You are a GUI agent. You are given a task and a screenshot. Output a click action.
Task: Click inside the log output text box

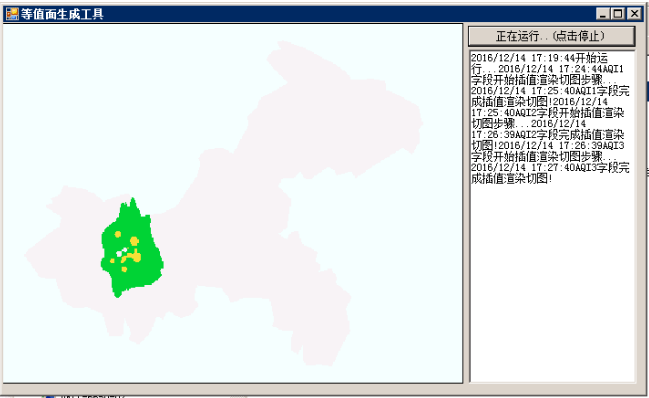pos(552,216)
